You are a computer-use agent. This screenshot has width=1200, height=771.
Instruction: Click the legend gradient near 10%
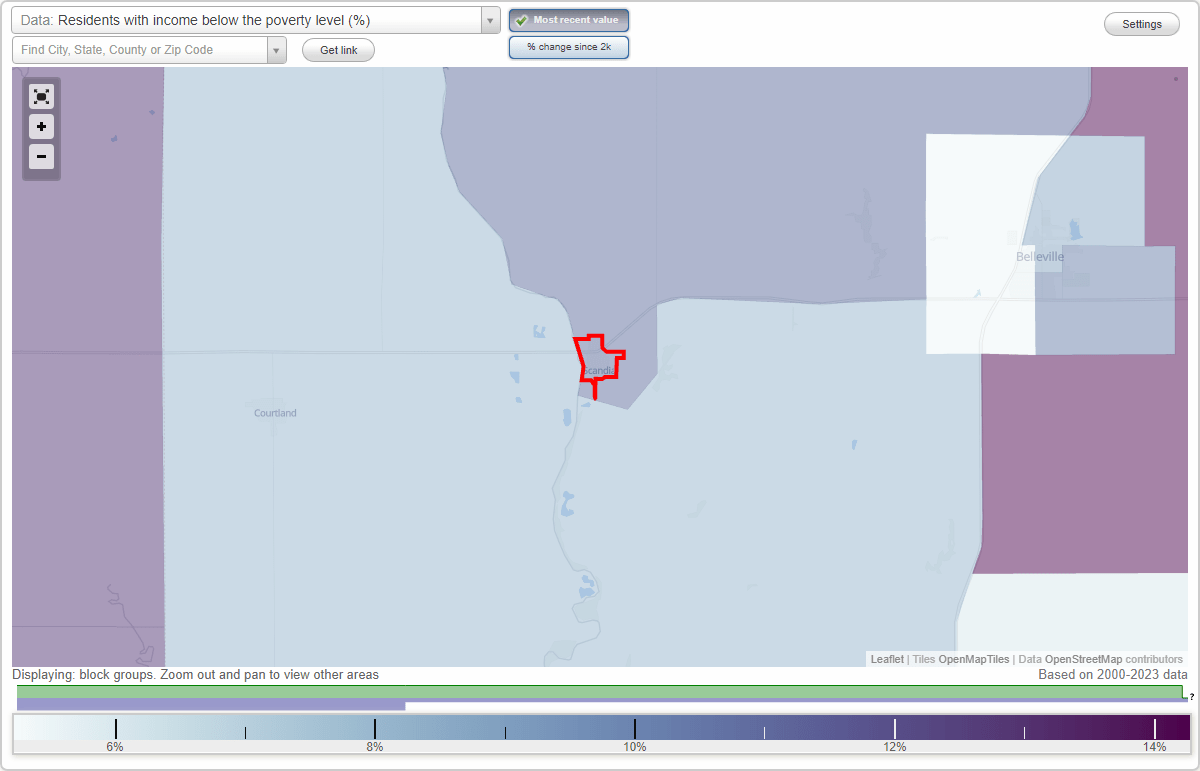[635, 727]
